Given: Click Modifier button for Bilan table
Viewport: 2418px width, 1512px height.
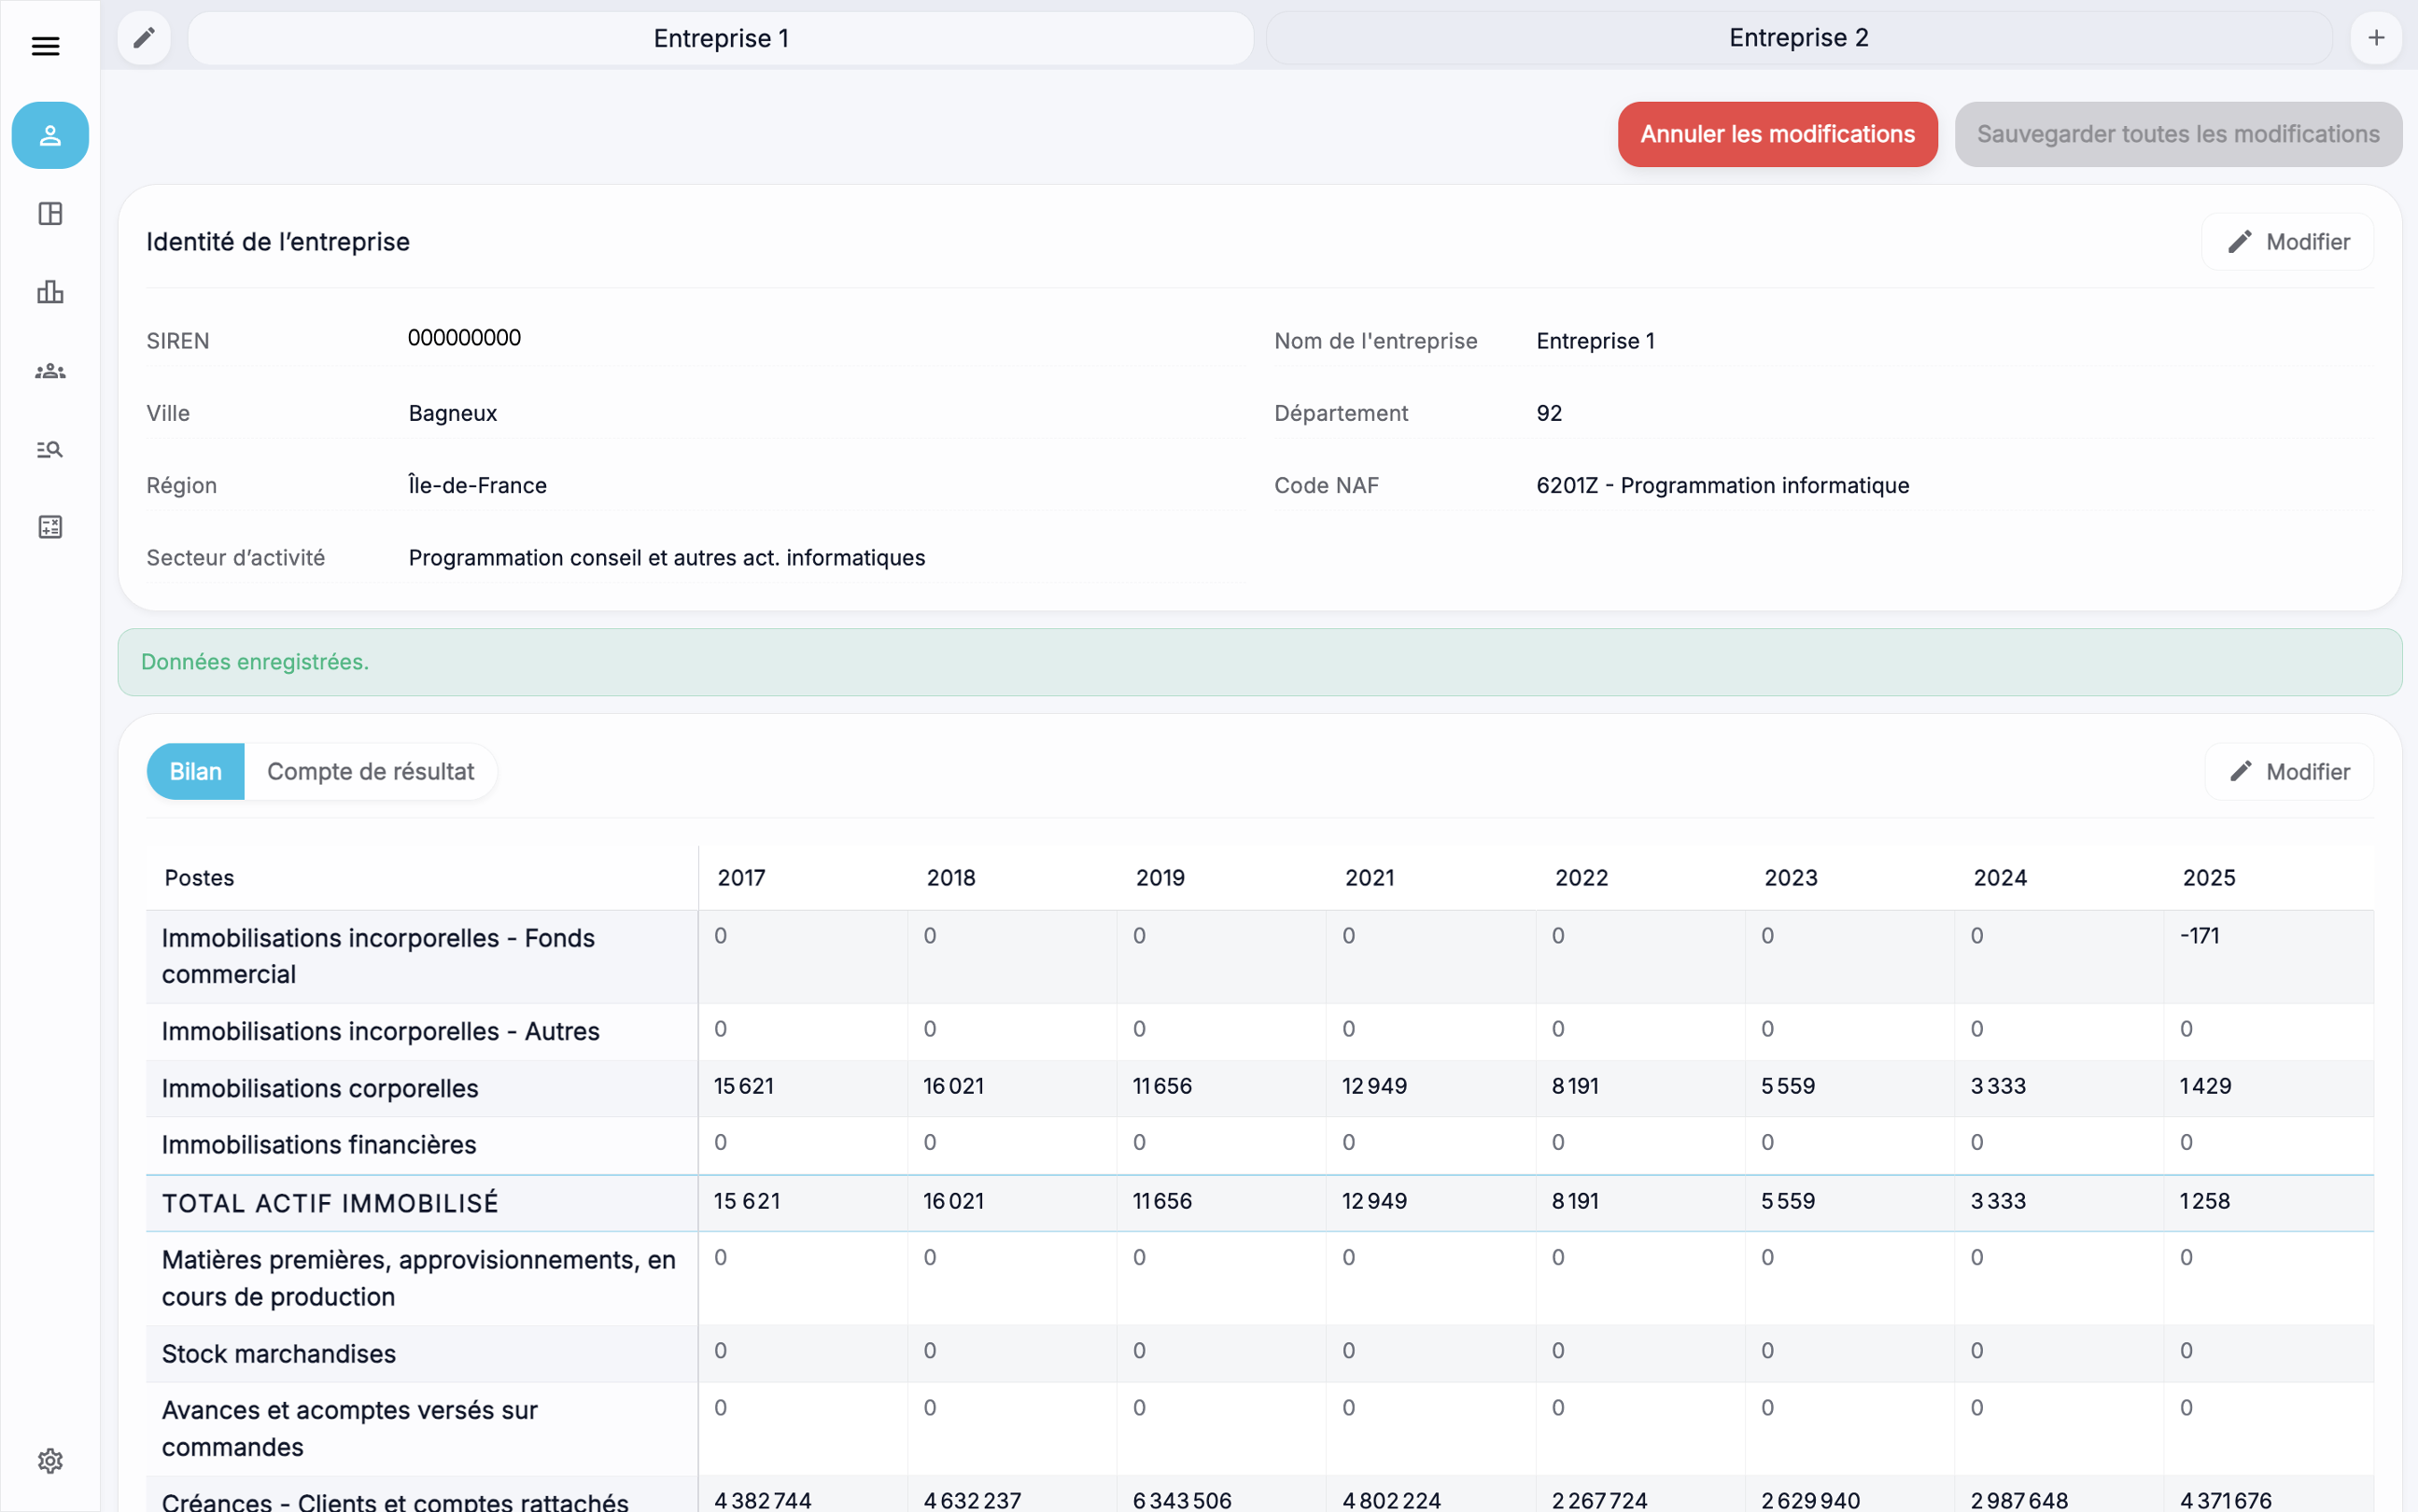Looking at the screenshot, I should click(x=2288, y=771).
